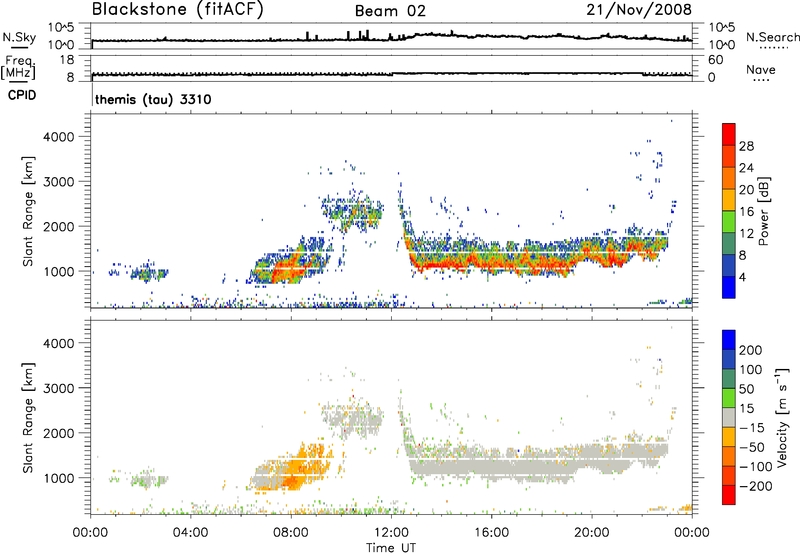Click the 18 tick on frequency axis

point(67,60)
